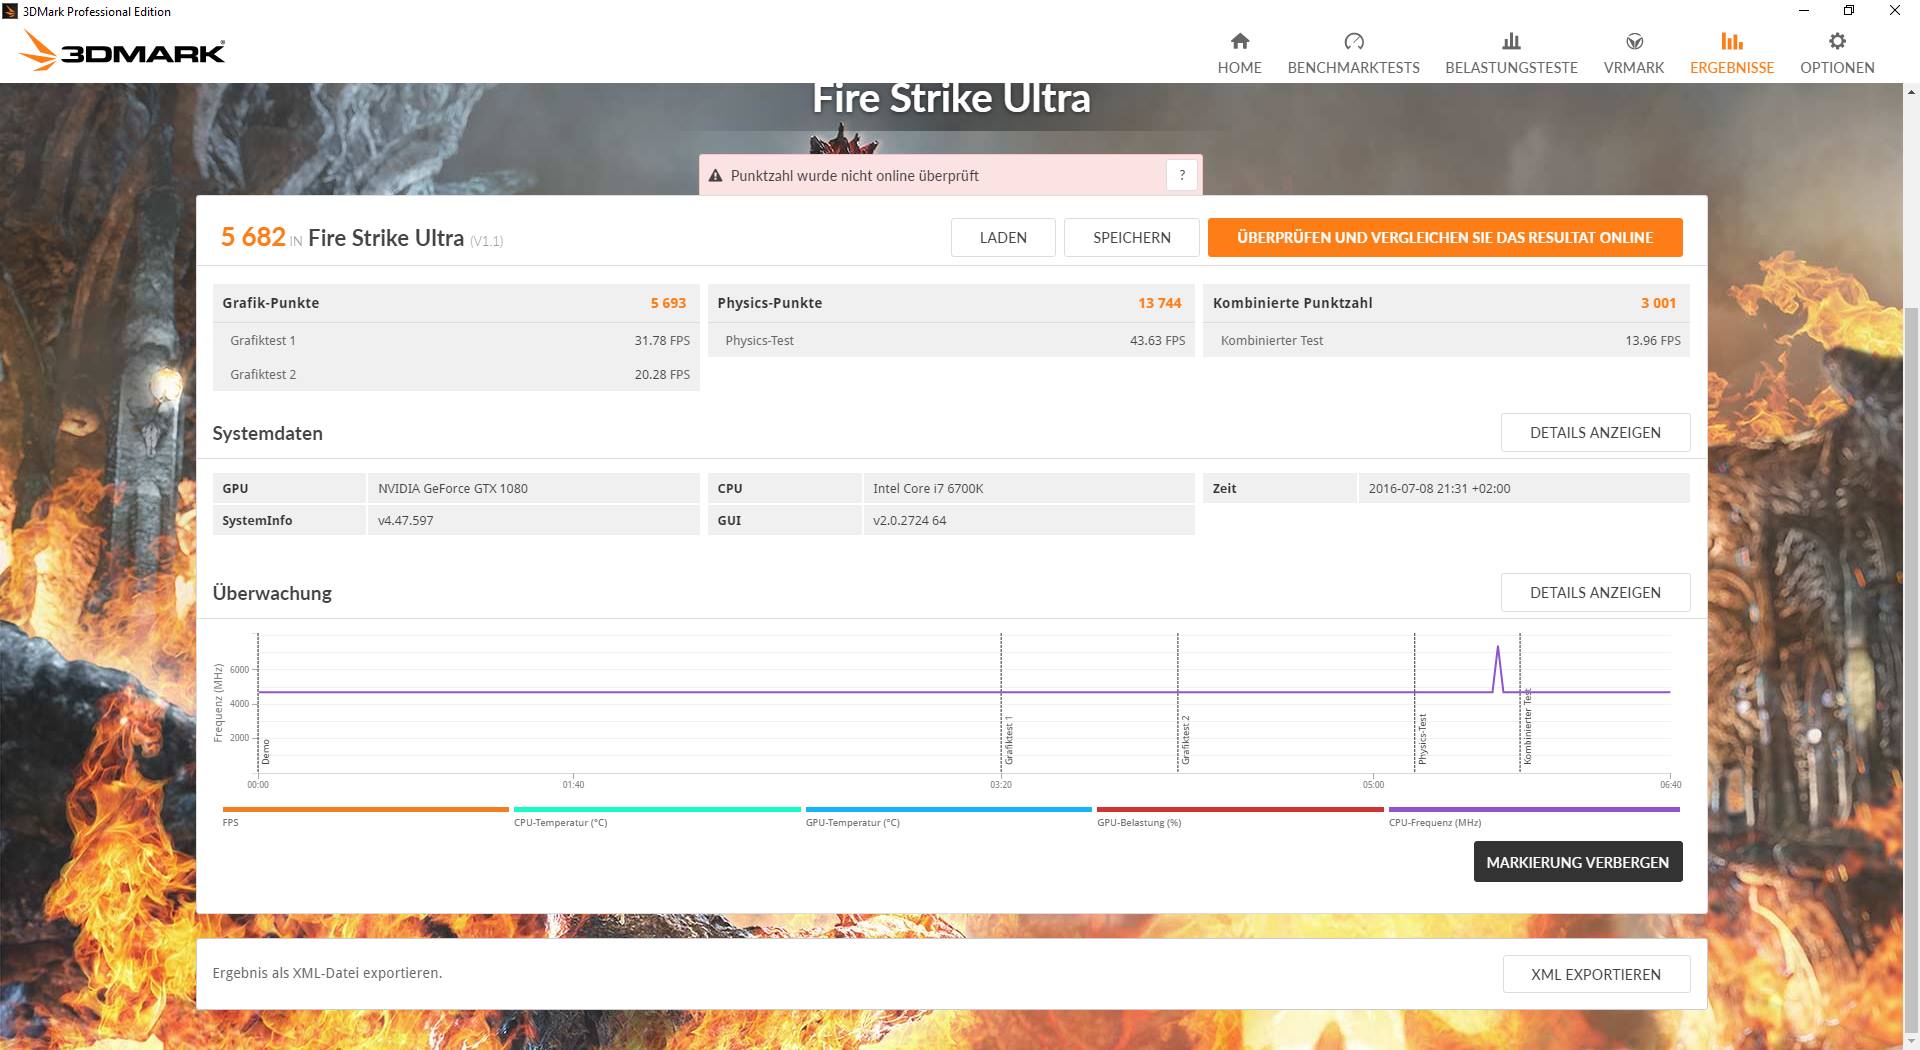Screen dimensions: 1920x1050
Task: Click the question mark help button
Action: click(x=1181, y=175)
